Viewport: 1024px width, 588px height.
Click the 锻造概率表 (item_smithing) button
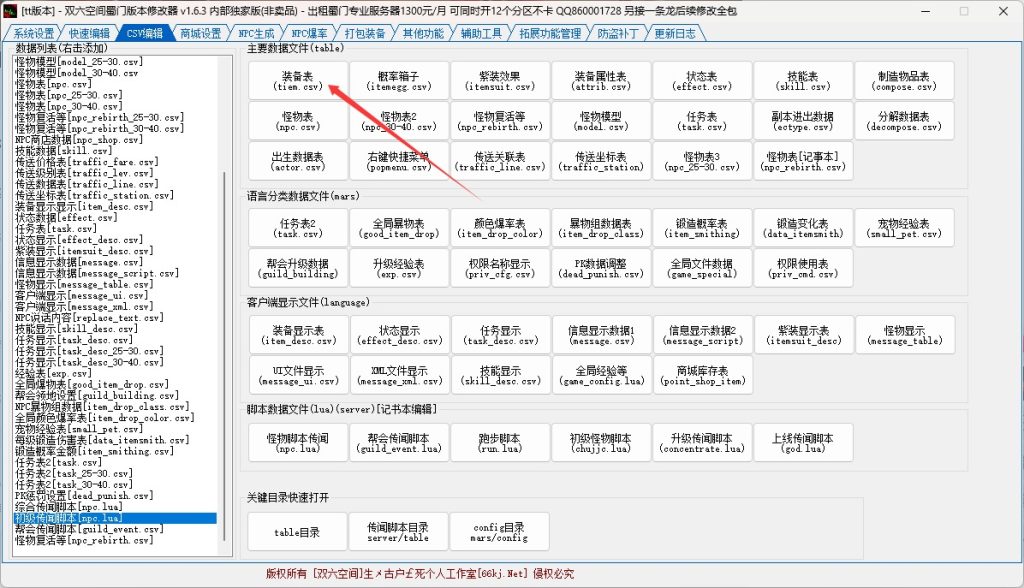[x=701, y=228]
